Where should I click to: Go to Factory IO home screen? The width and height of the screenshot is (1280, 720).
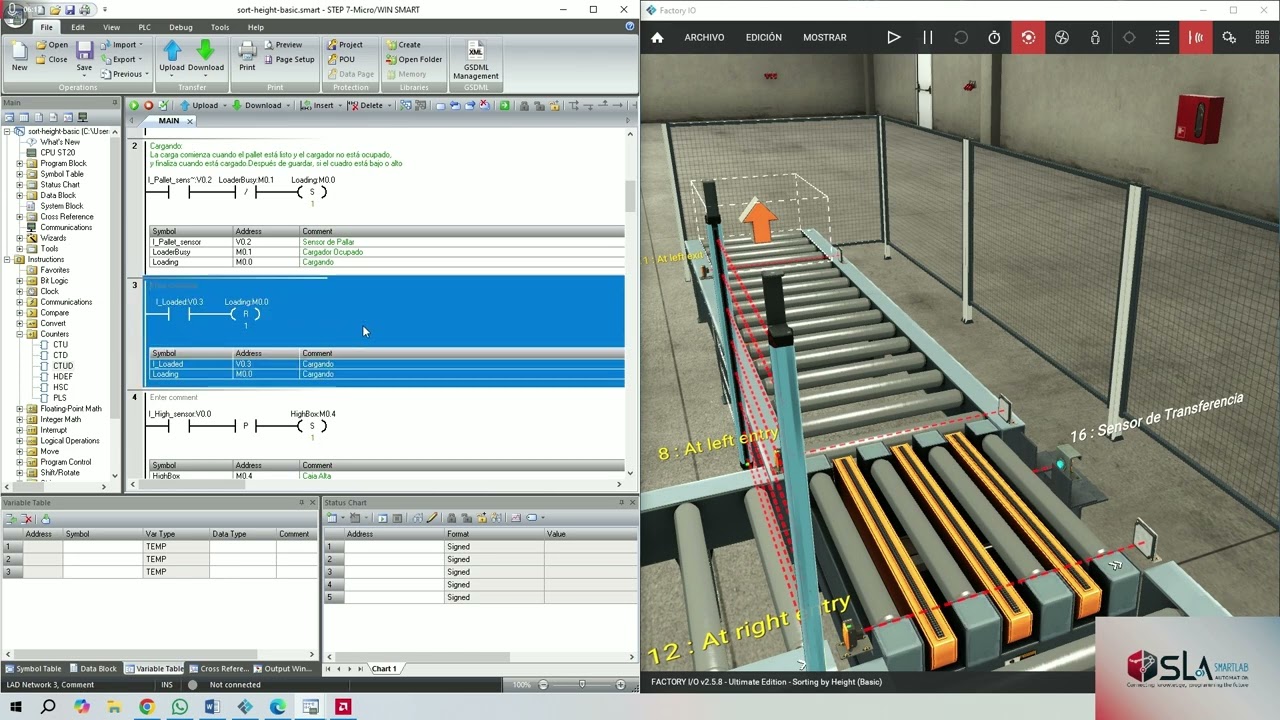point(657,38)
